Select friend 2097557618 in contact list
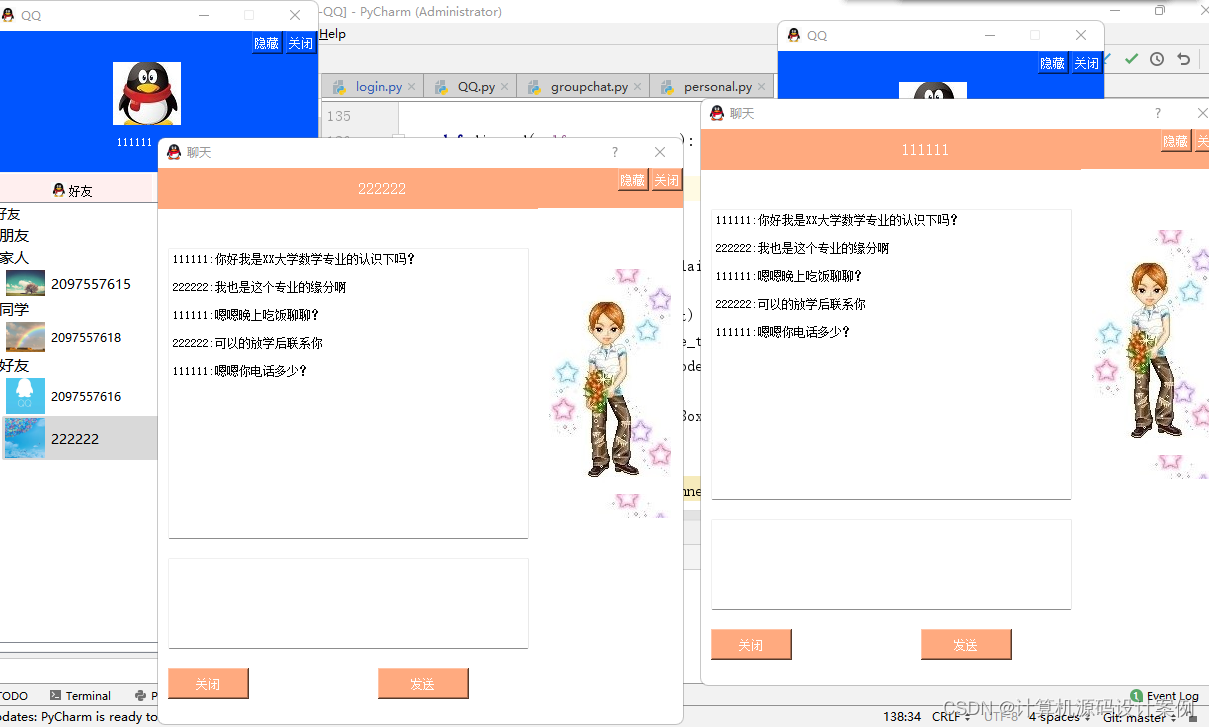Screen dimensions: 1209x727 tap(78, 337)
